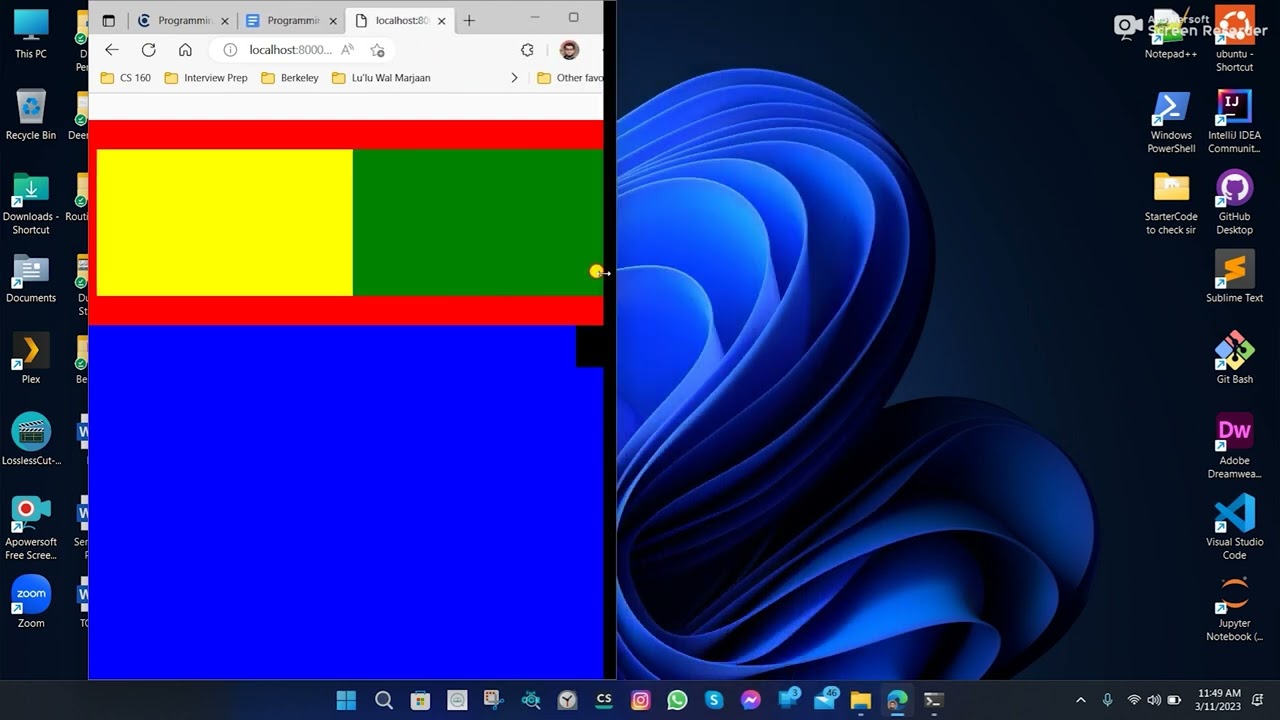Screen dimensions: 1280x720
Task: Select the This PC desktop icon
Action: (x=31, y=34)
